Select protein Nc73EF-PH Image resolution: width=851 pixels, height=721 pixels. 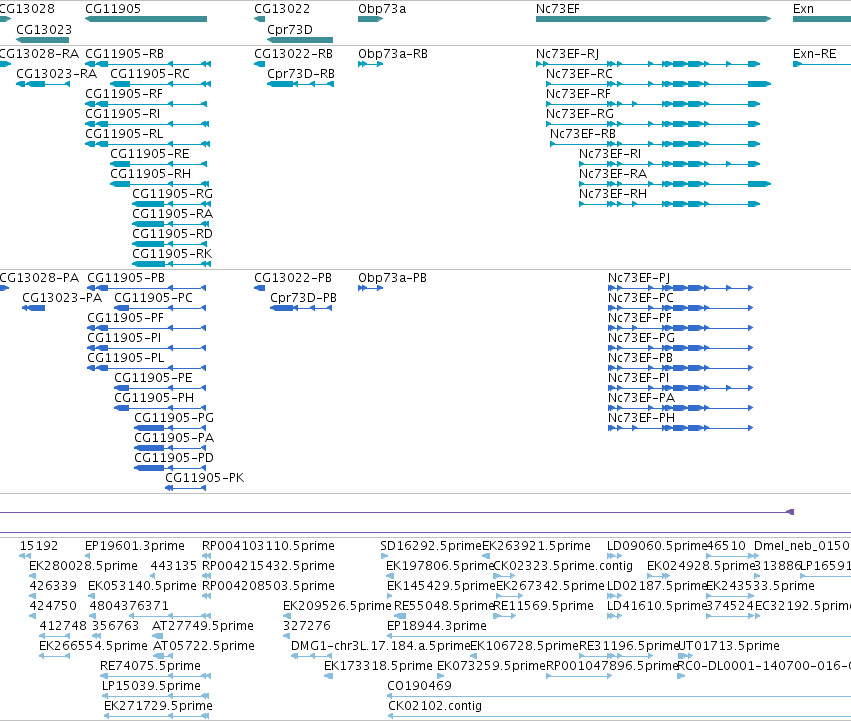pos(681,428)
